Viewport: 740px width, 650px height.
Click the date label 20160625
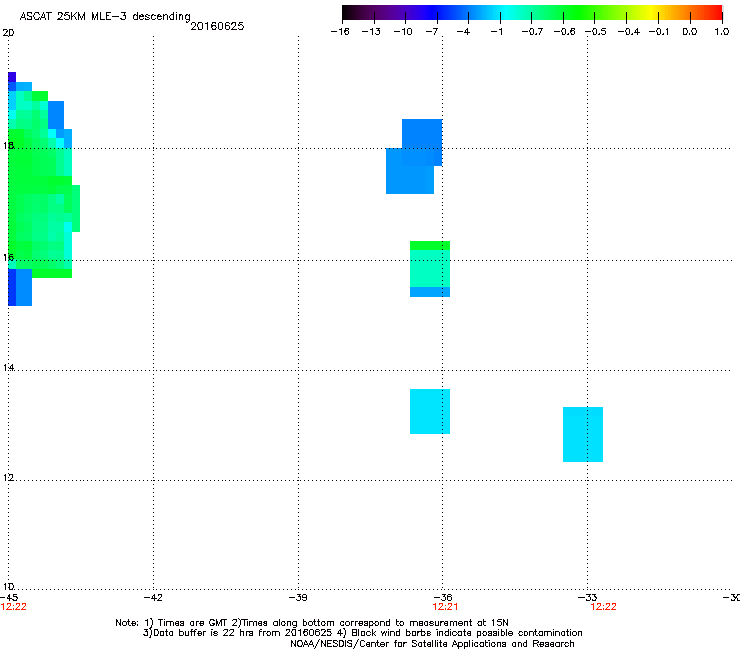pos(217,26)
